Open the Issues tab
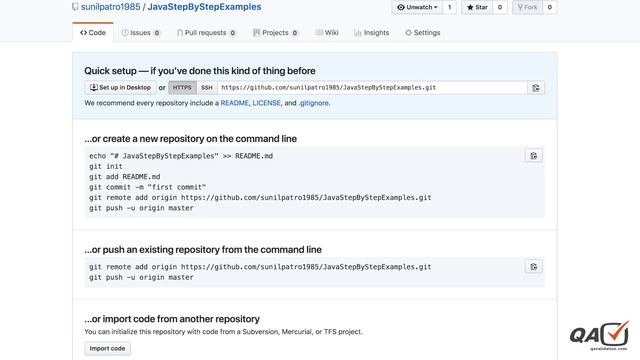640x360 pixels. (x=141, y=33)
